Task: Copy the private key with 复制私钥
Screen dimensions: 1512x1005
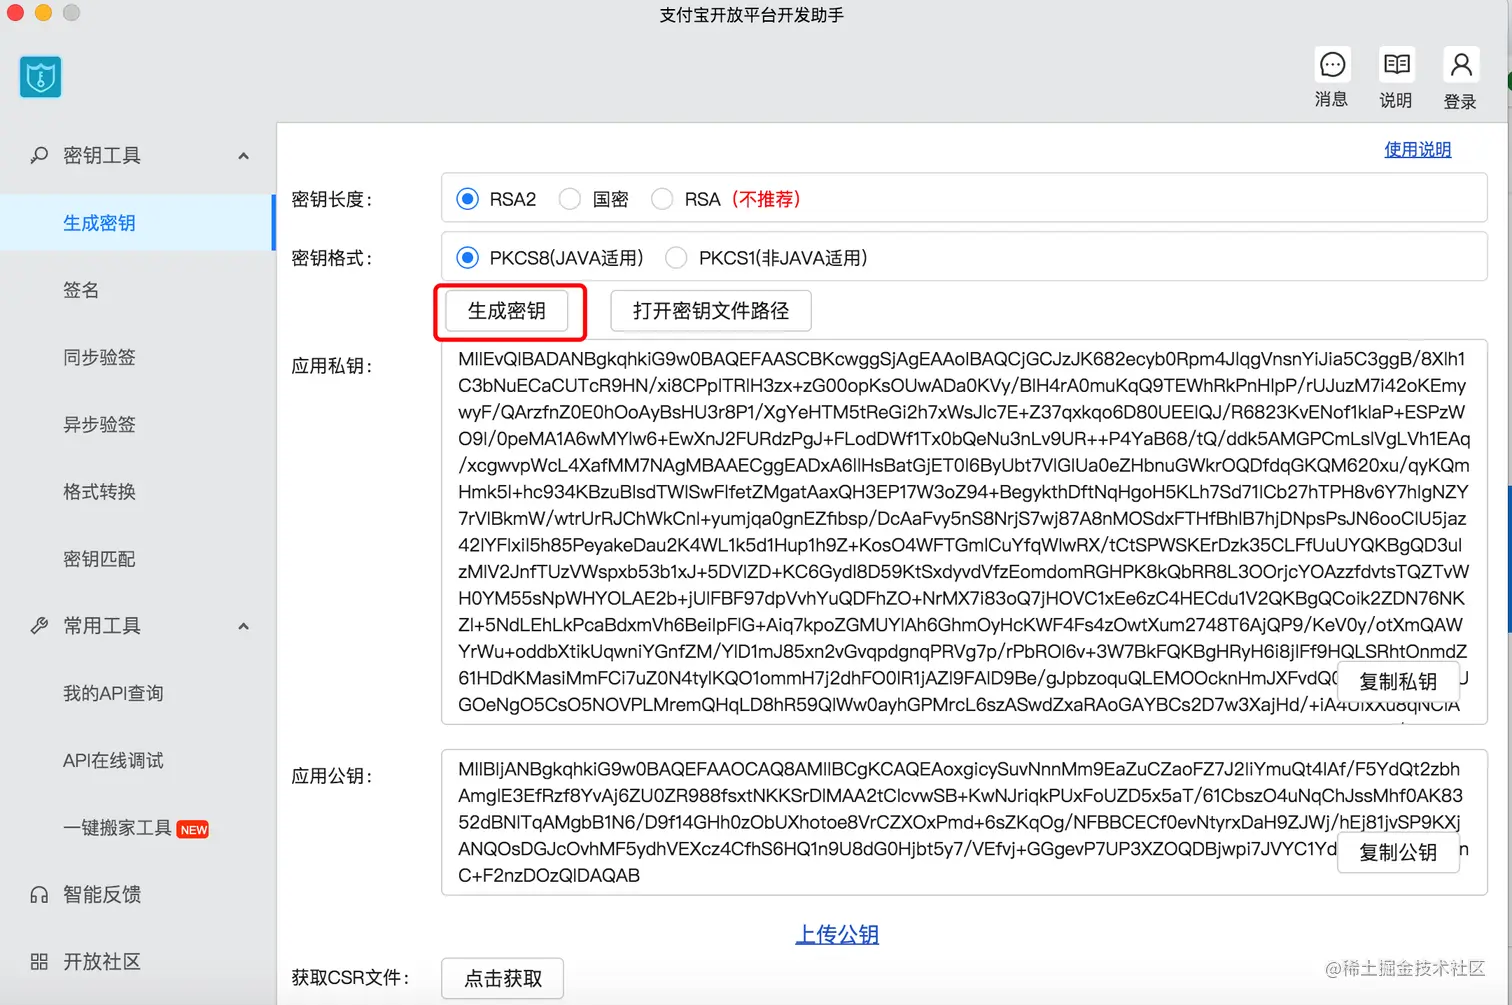Action: point(1398,682)
